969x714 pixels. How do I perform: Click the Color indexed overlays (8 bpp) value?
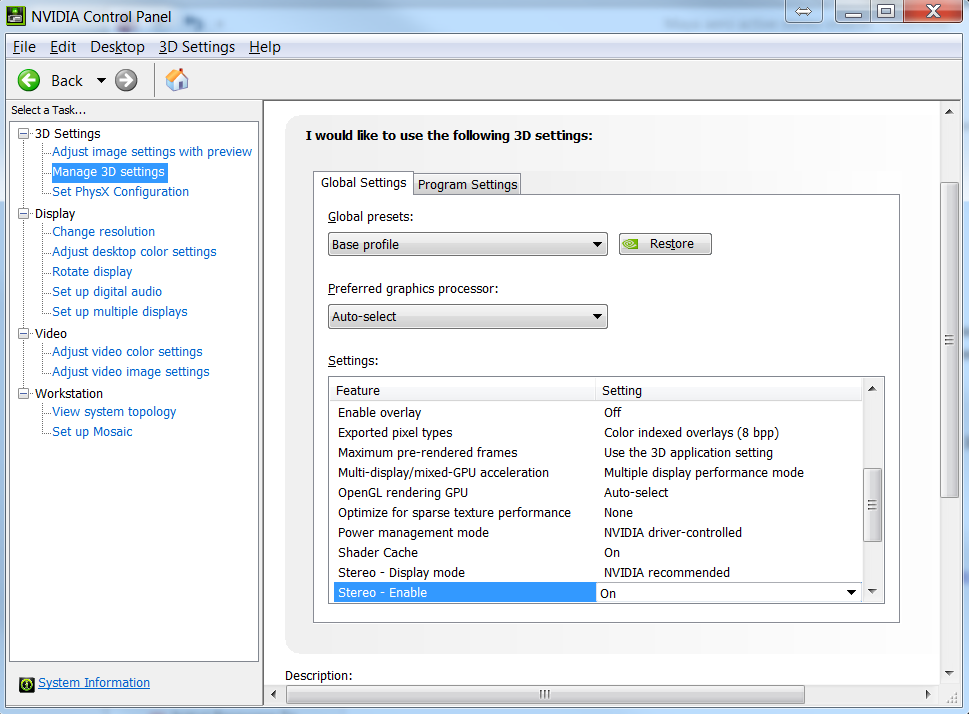[692, 433]
